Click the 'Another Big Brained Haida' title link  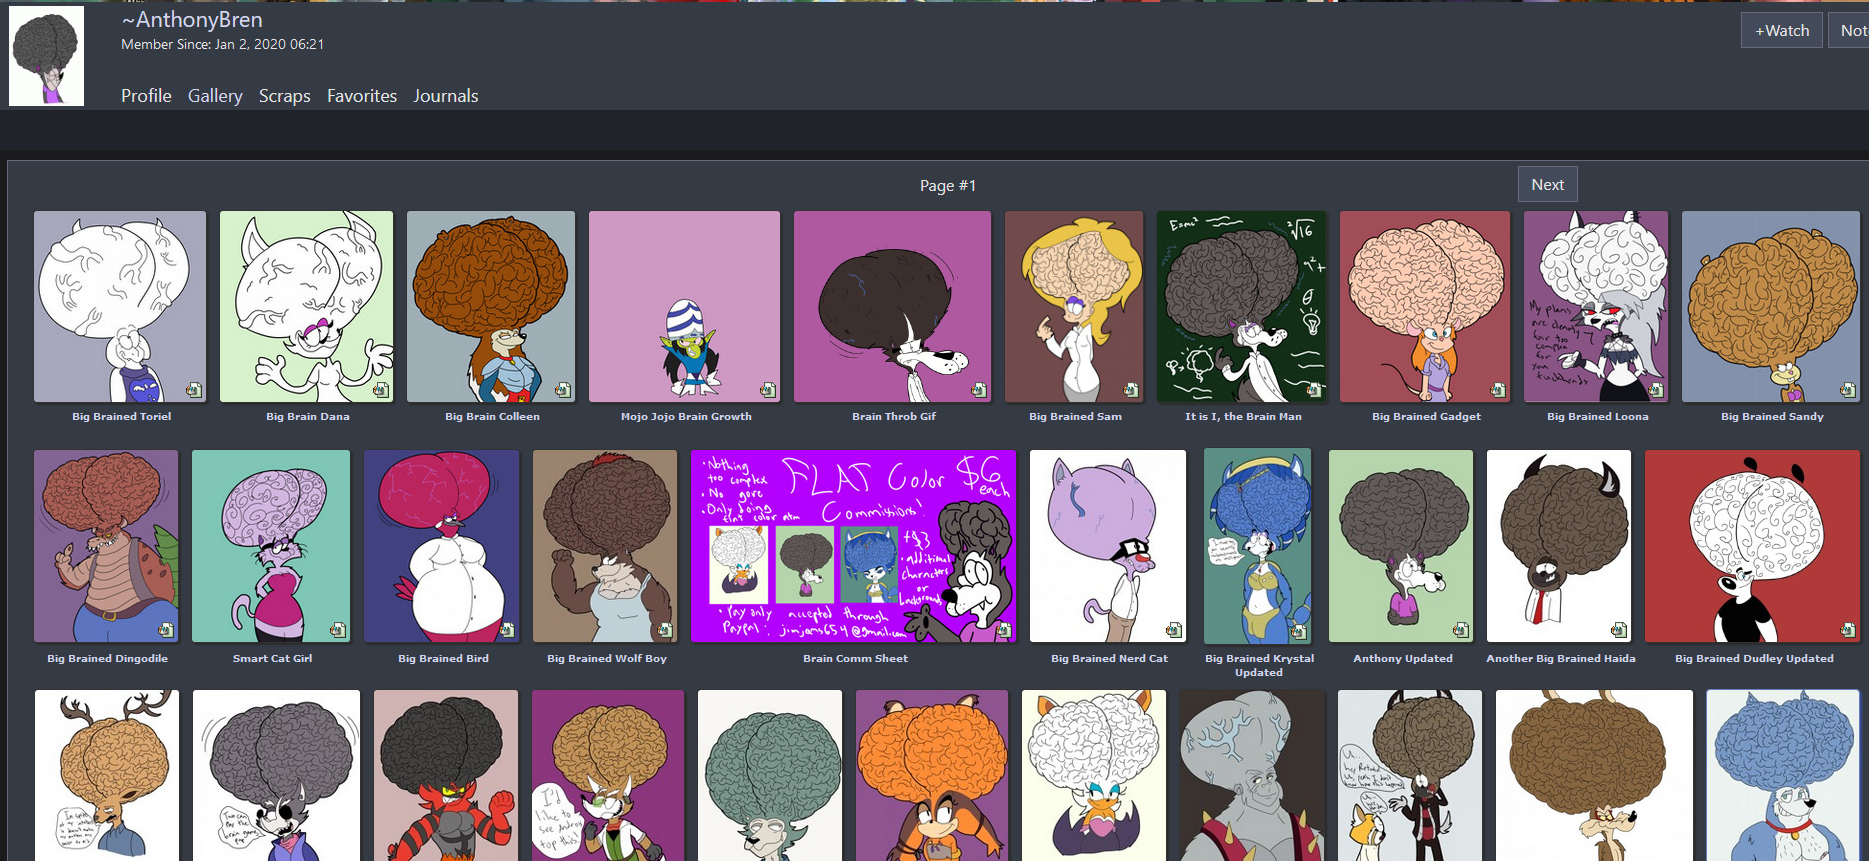(1560, 658)
